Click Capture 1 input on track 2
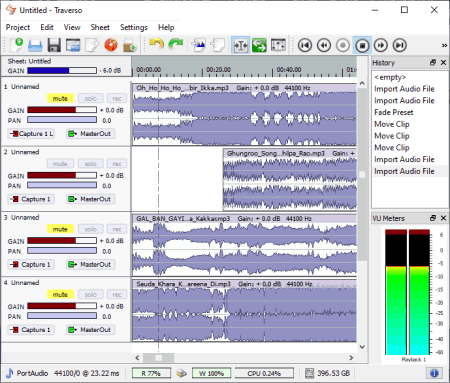 tap(31, 199)
